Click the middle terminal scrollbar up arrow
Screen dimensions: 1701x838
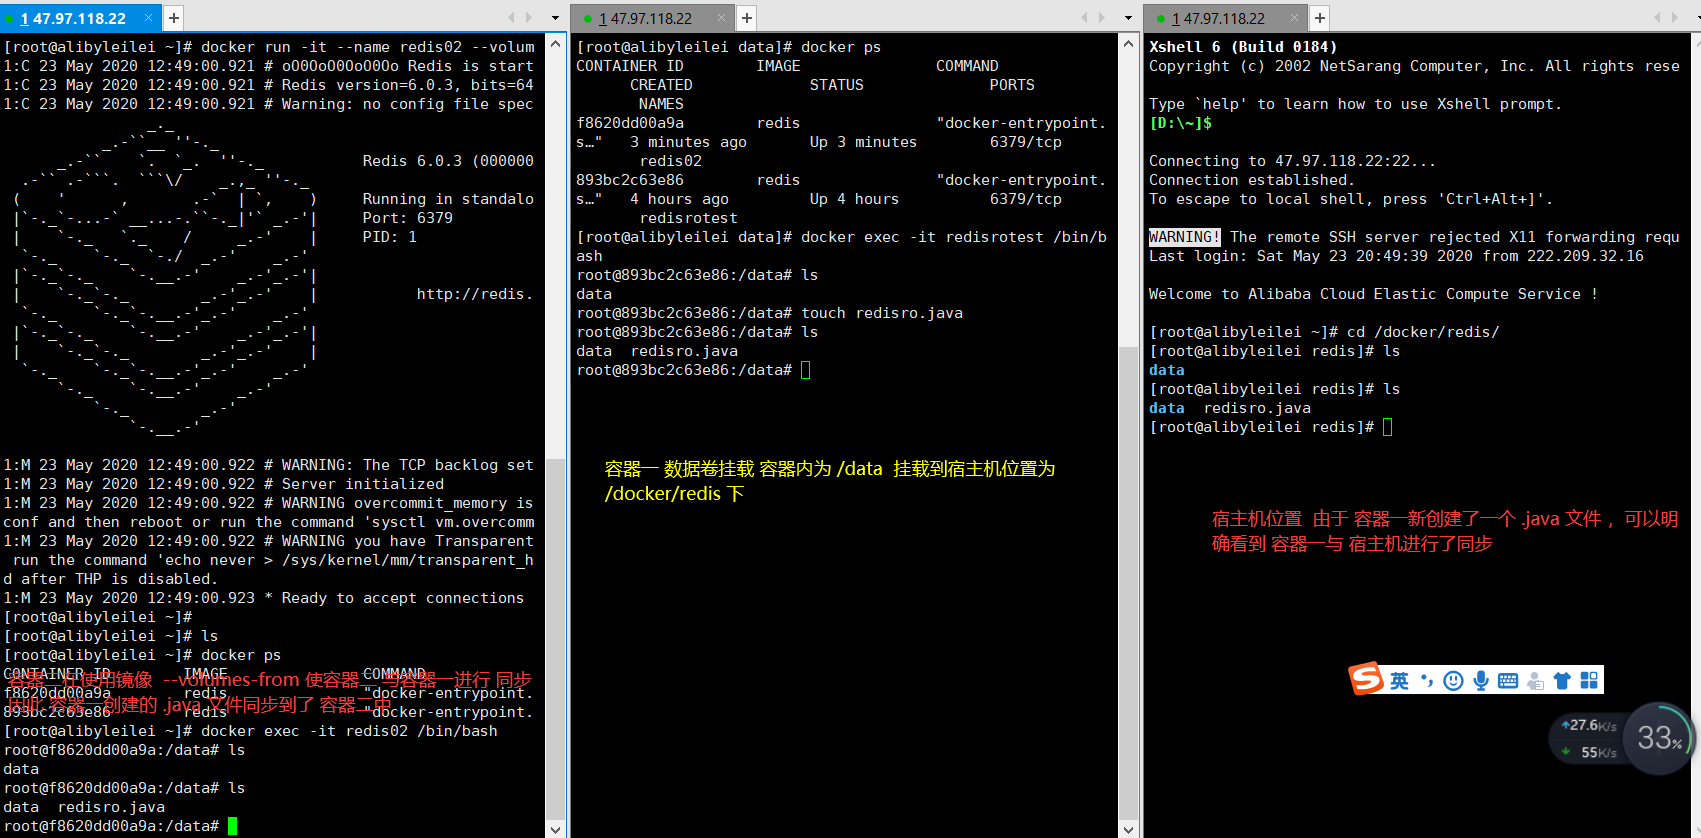pos(1128,42)
